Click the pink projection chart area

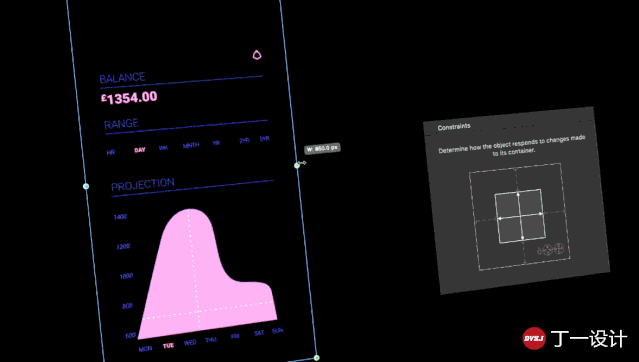pyautogui.click(x=204, y=277)
